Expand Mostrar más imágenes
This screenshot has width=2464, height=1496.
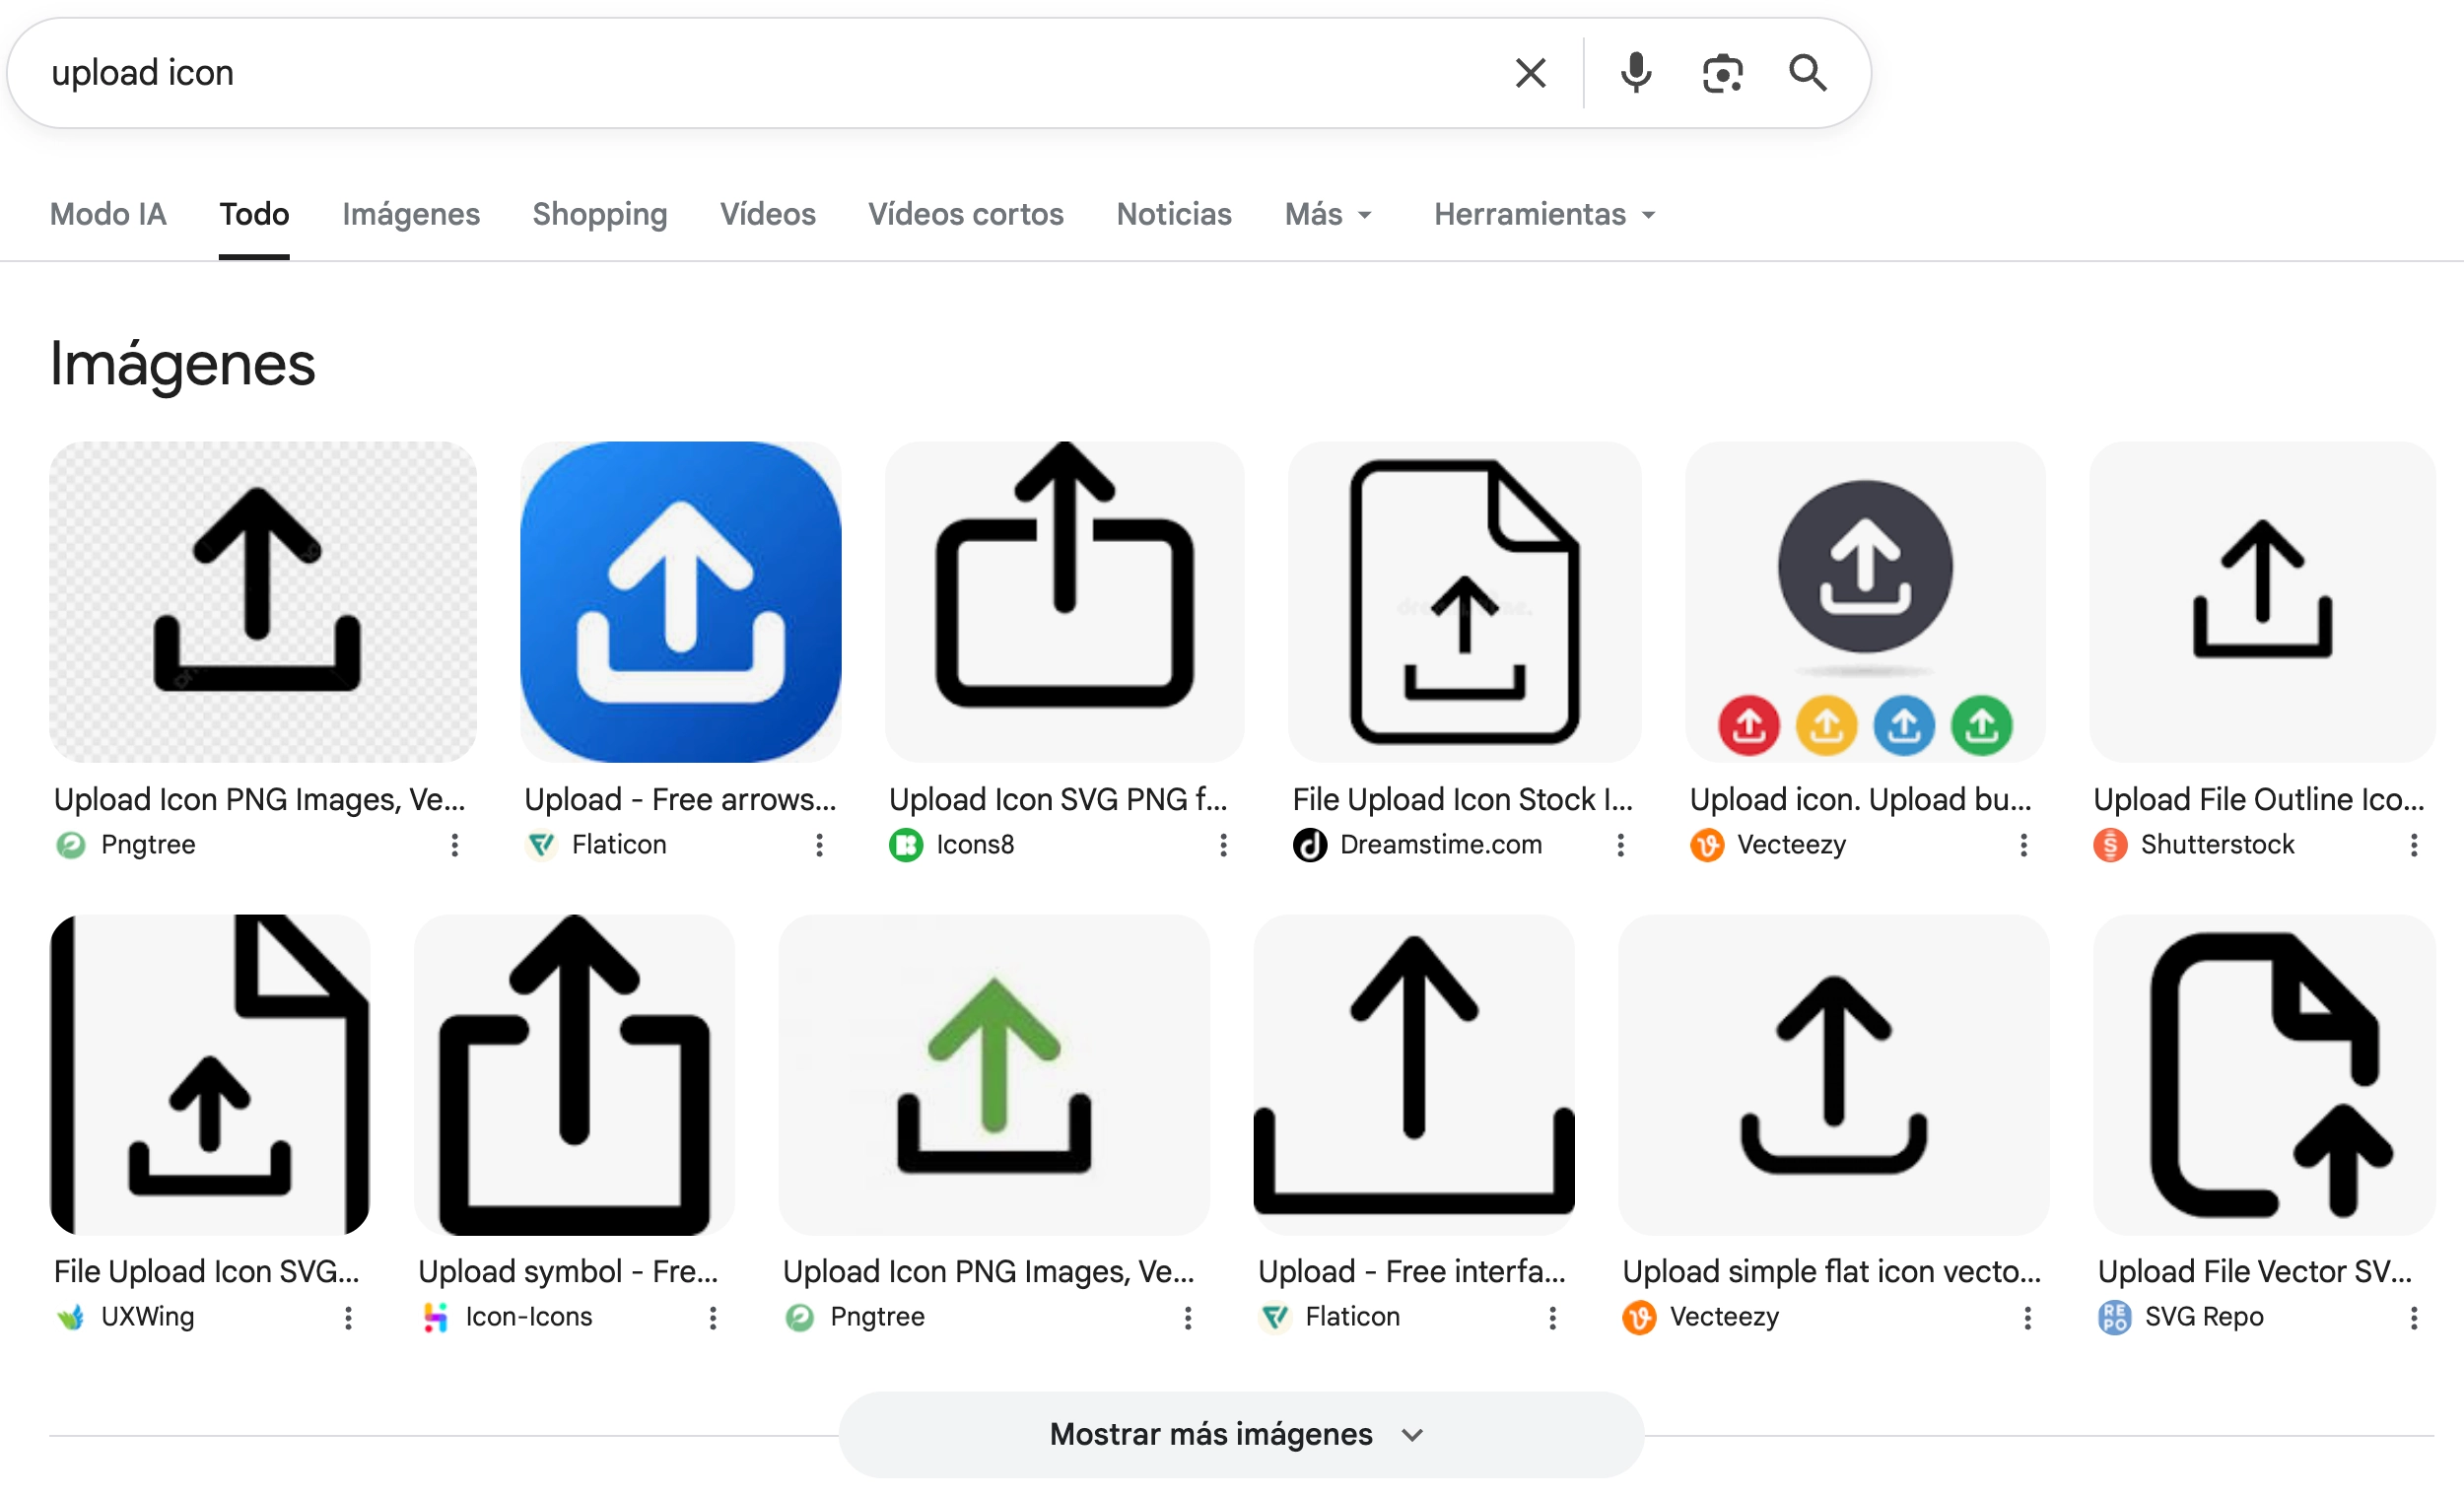(1240, 1434)
